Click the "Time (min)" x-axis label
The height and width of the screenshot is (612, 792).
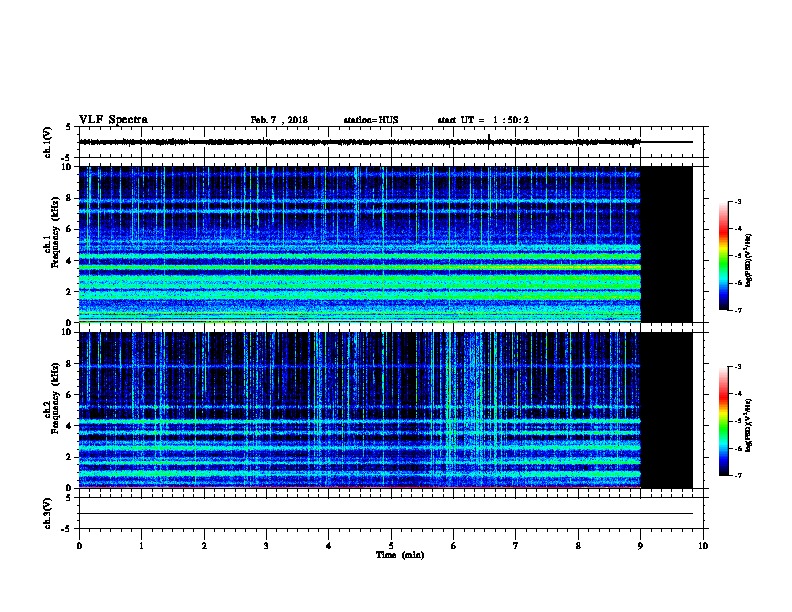(400, 555)
